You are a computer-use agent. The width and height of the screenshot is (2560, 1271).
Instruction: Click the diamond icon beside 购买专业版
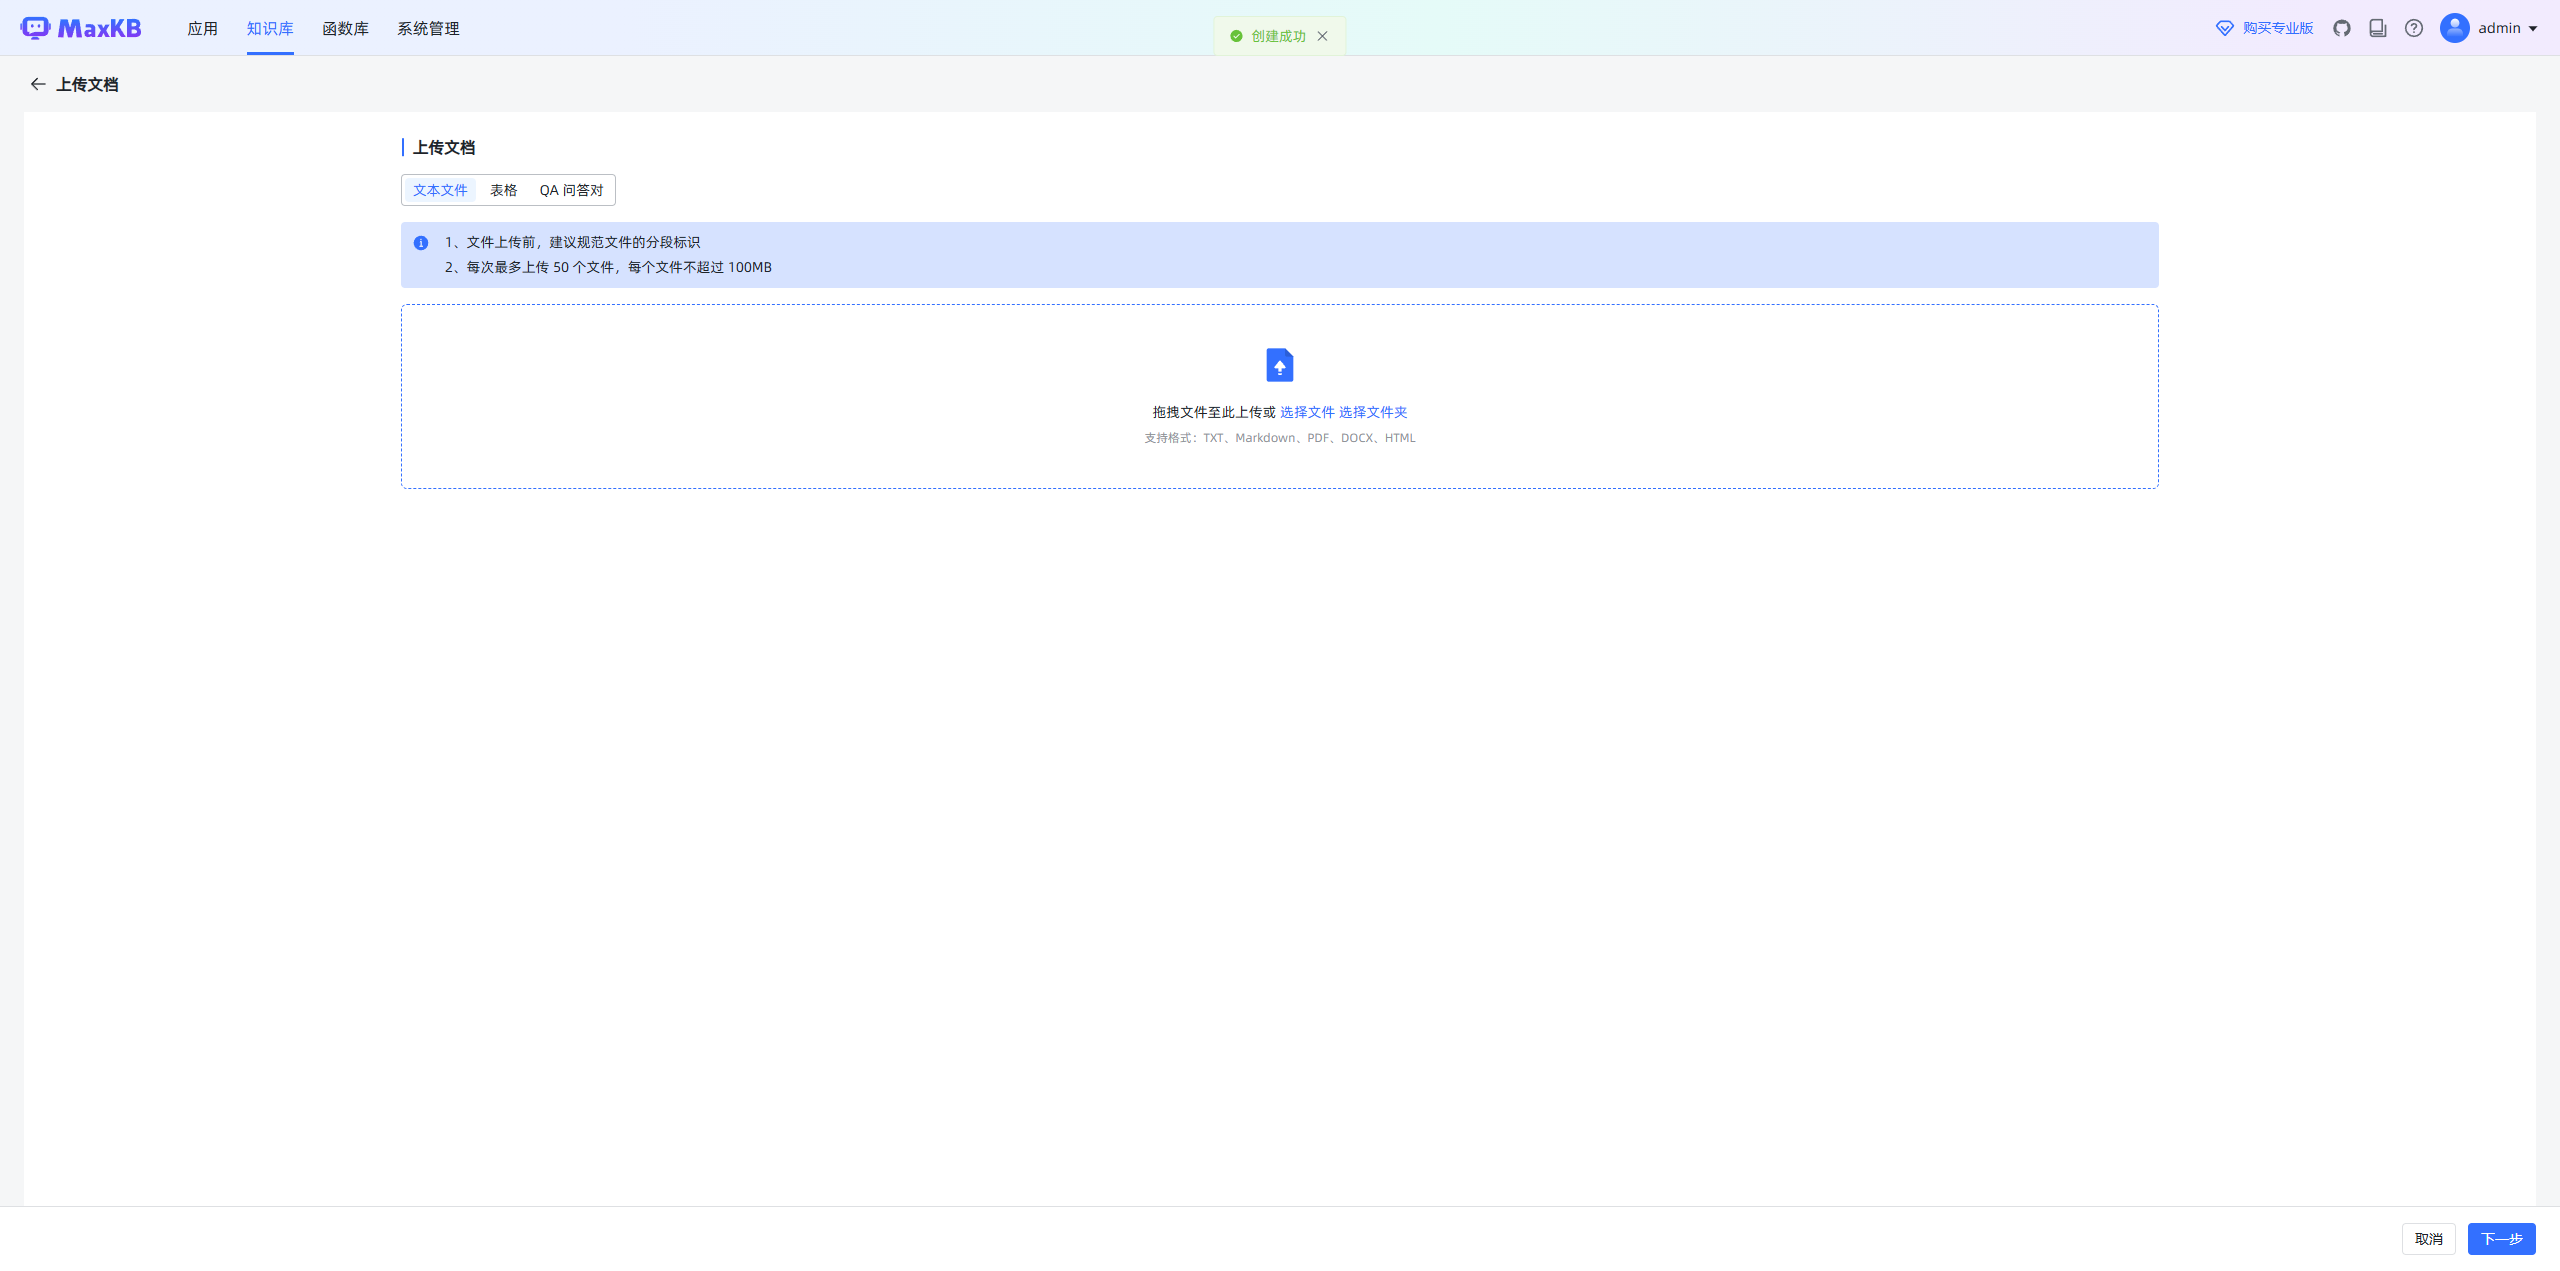2225,28
